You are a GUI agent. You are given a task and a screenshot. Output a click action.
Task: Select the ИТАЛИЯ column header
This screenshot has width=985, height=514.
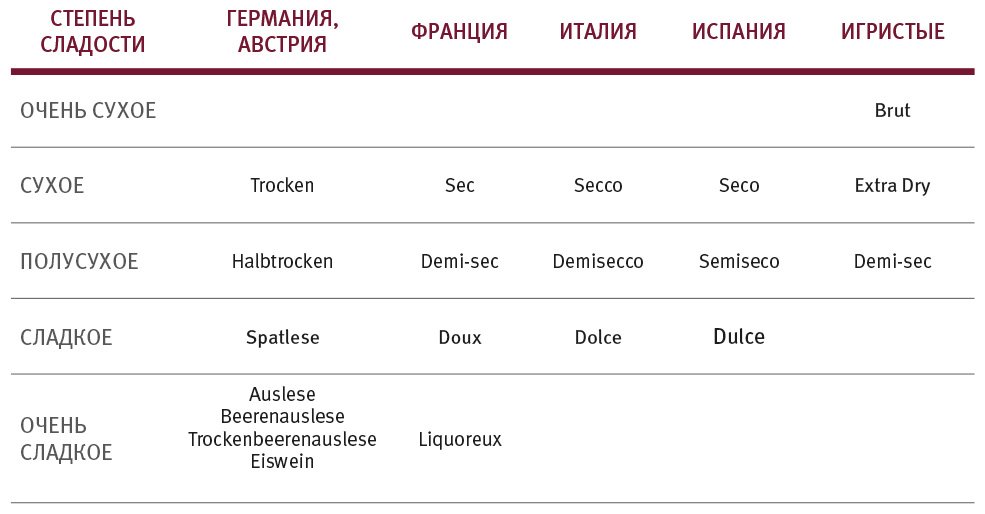click(x=598, y=32)
